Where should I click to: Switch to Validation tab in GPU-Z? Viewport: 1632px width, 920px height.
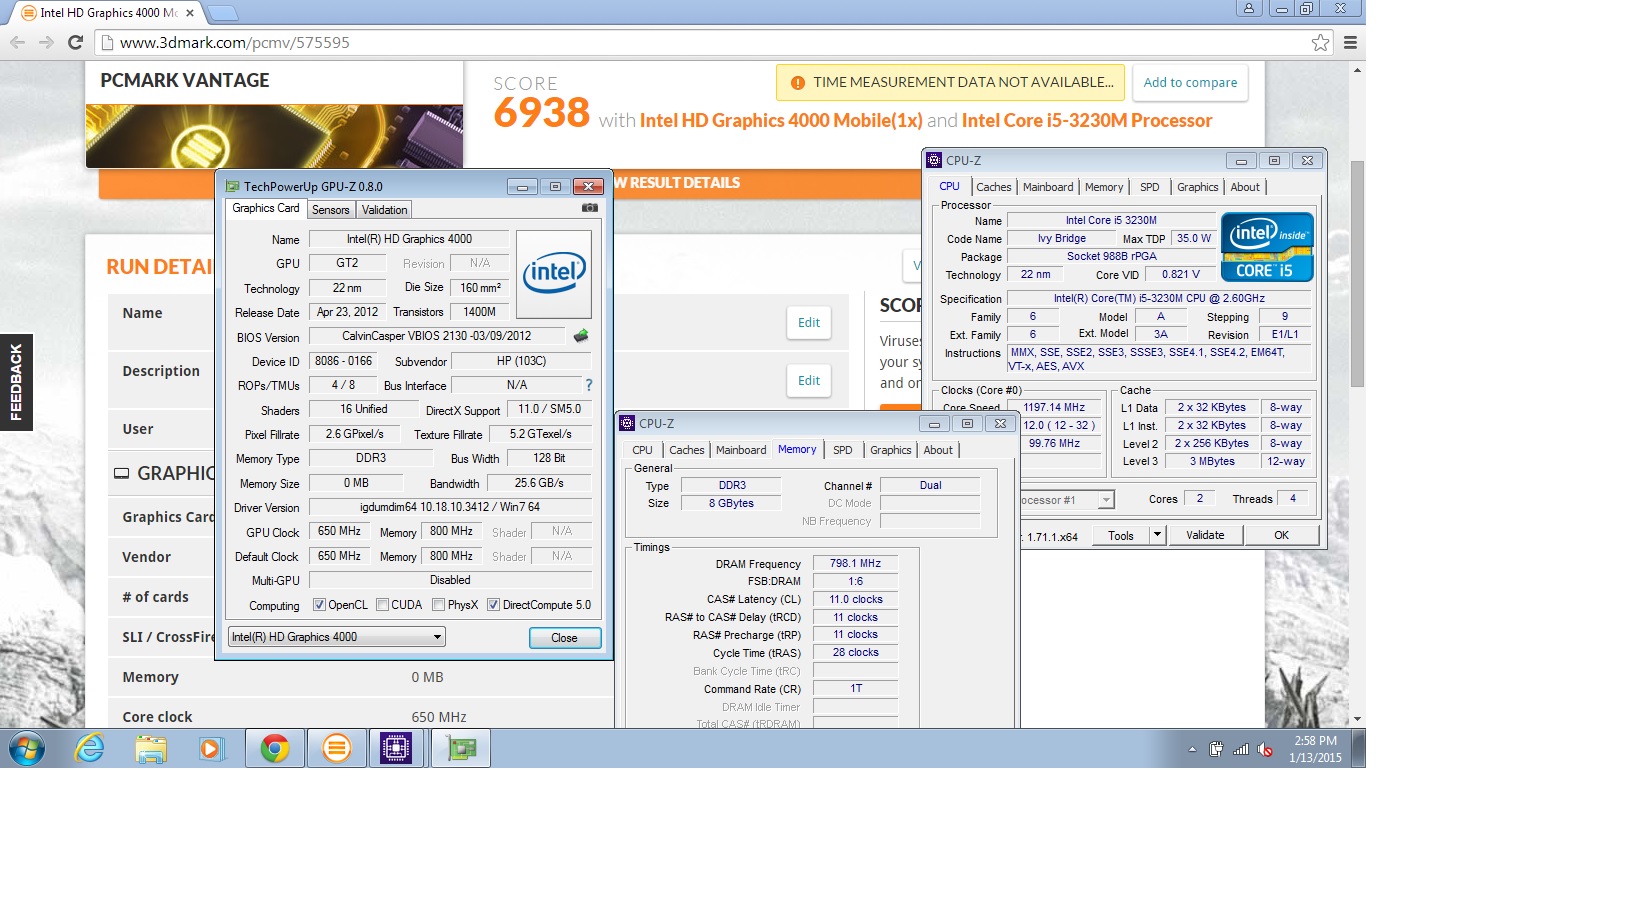pyautogui.click(x=384, y=210)
